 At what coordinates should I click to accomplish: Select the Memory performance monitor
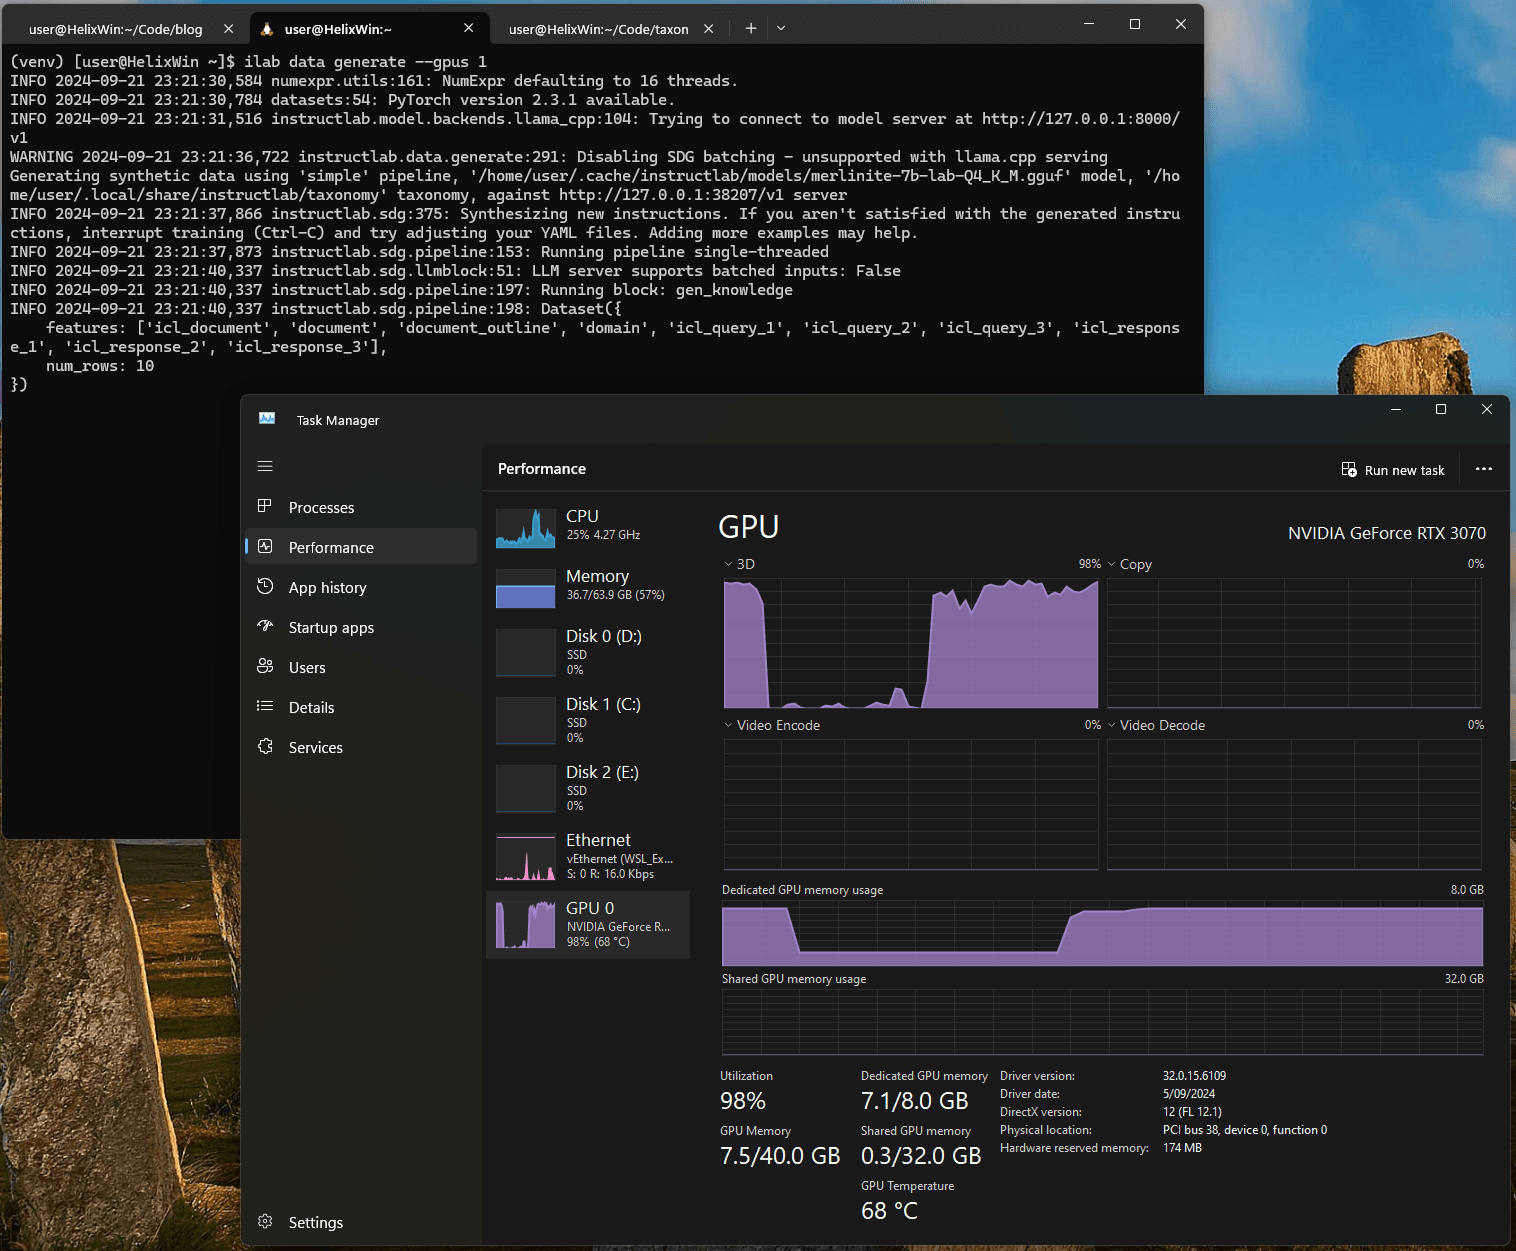(588, 588)
